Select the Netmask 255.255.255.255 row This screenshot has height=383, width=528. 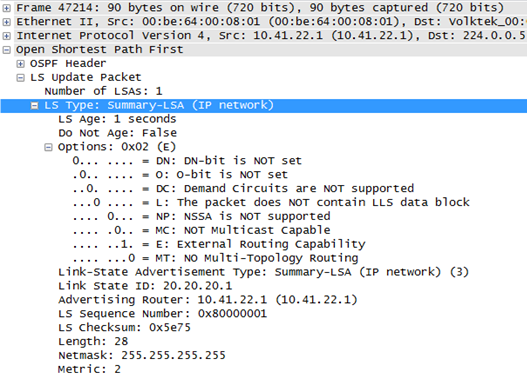point(142,356)
